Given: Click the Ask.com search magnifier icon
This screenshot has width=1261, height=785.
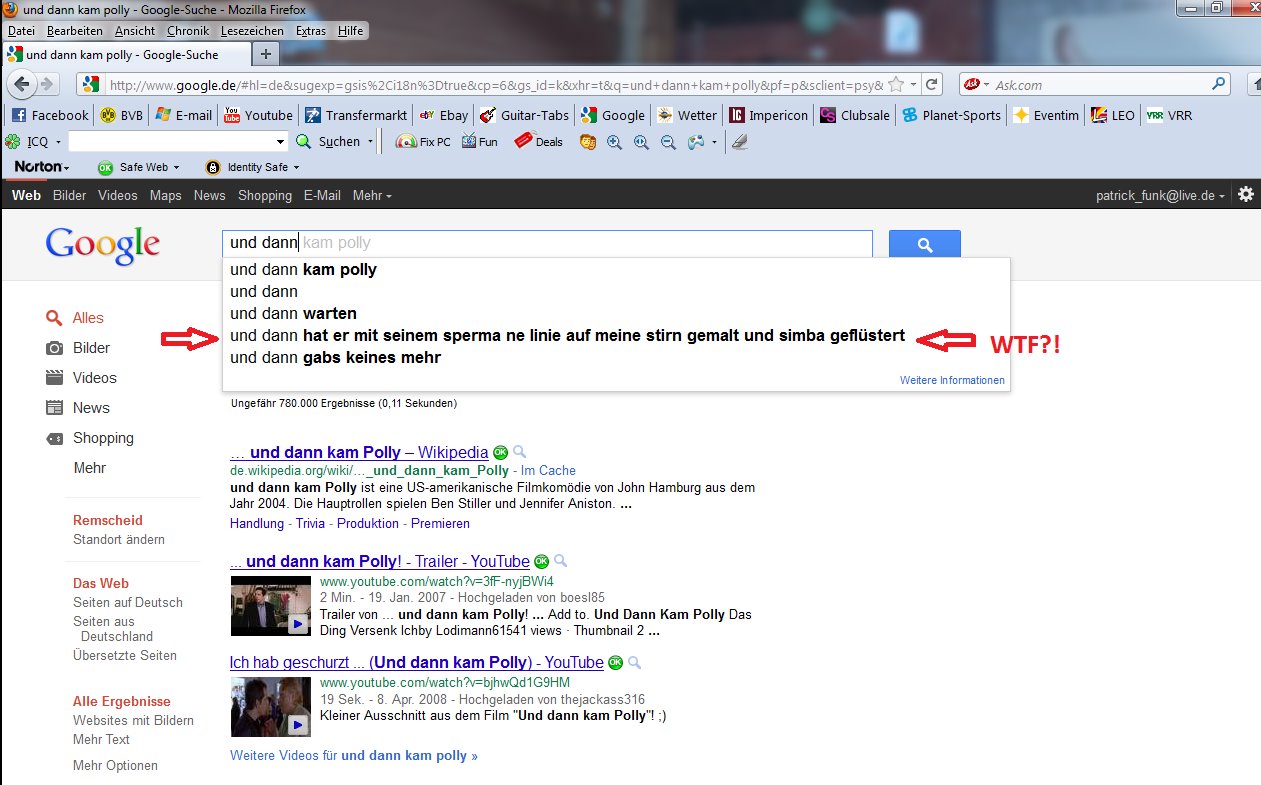Looking at the screenshot, I should click(x=1218, y=85).
